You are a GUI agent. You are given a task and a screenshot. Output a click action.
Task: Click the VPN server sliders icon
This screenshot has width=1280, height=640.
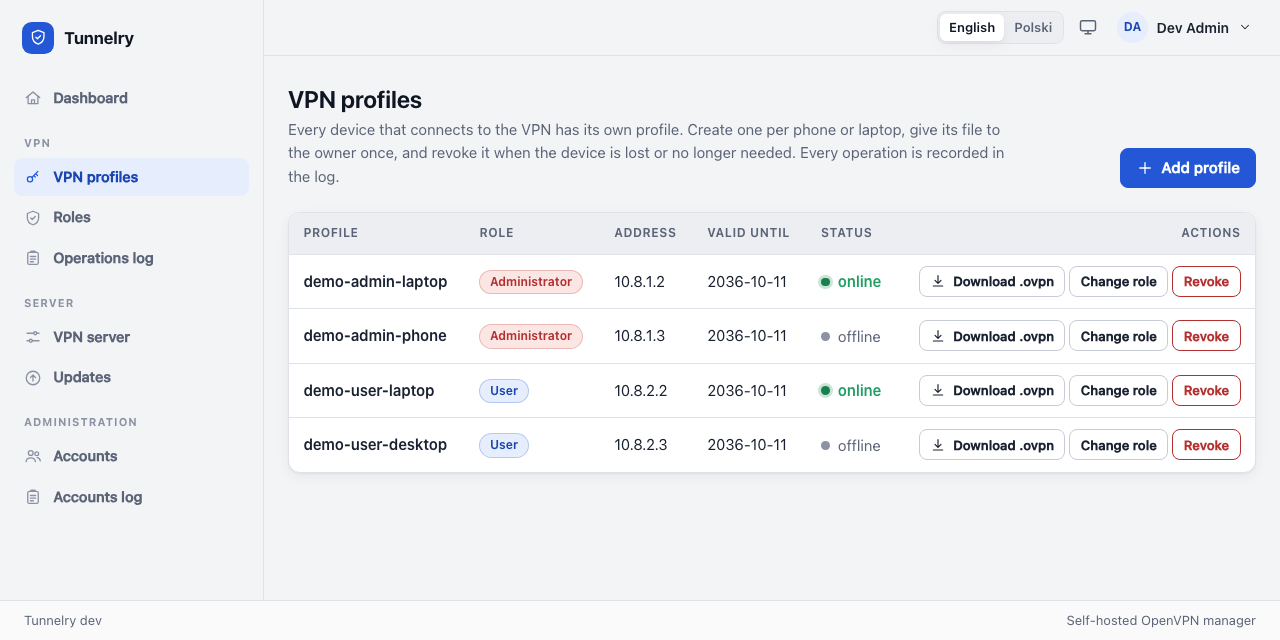tap(33, 337)
